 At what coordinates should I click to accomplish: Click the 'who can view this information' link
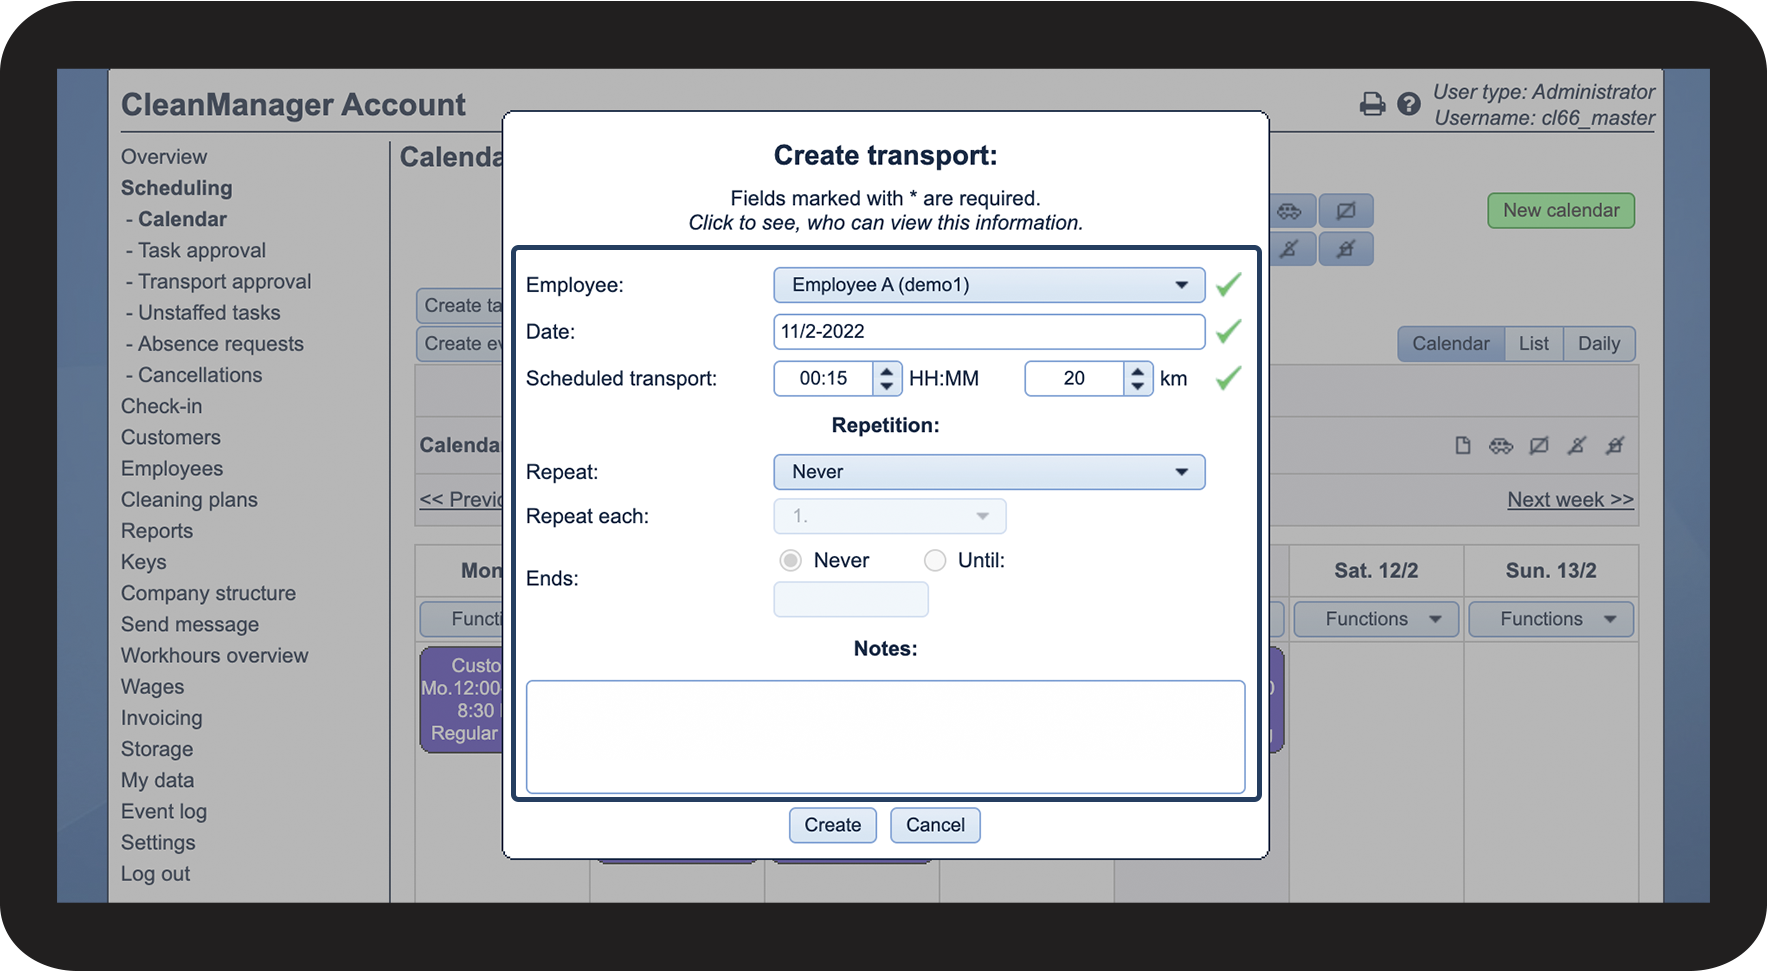(x=885, y=223)
